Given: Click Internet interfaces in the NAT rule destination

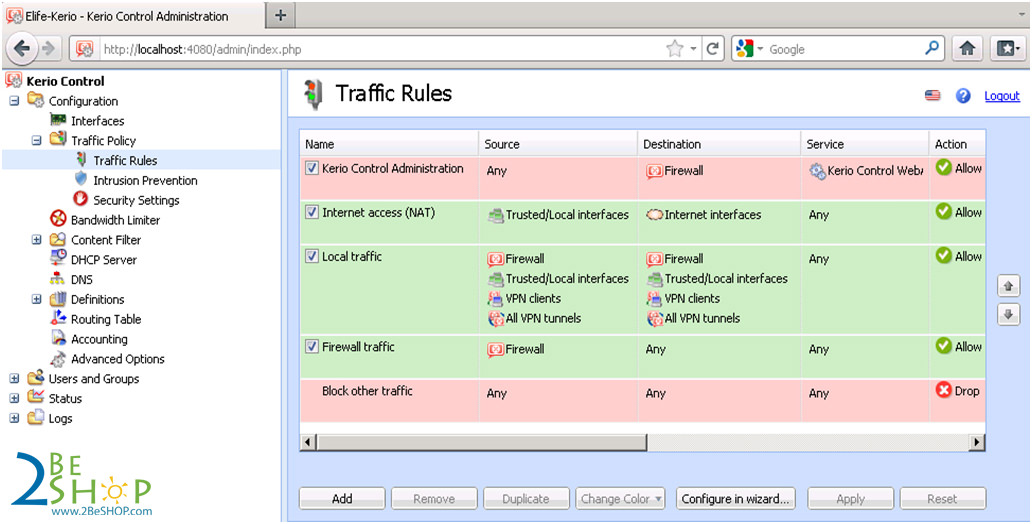Looking at the screenshot, I should 713,215.
